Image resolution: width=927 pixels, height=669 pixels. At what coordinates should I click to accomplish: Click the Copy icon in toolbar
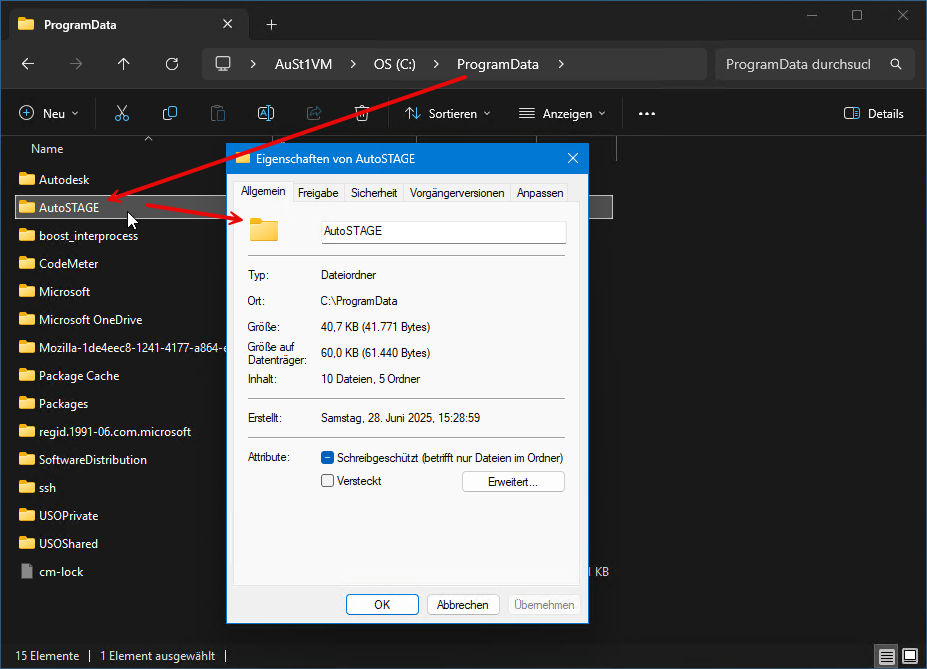[x=170, y=114]
